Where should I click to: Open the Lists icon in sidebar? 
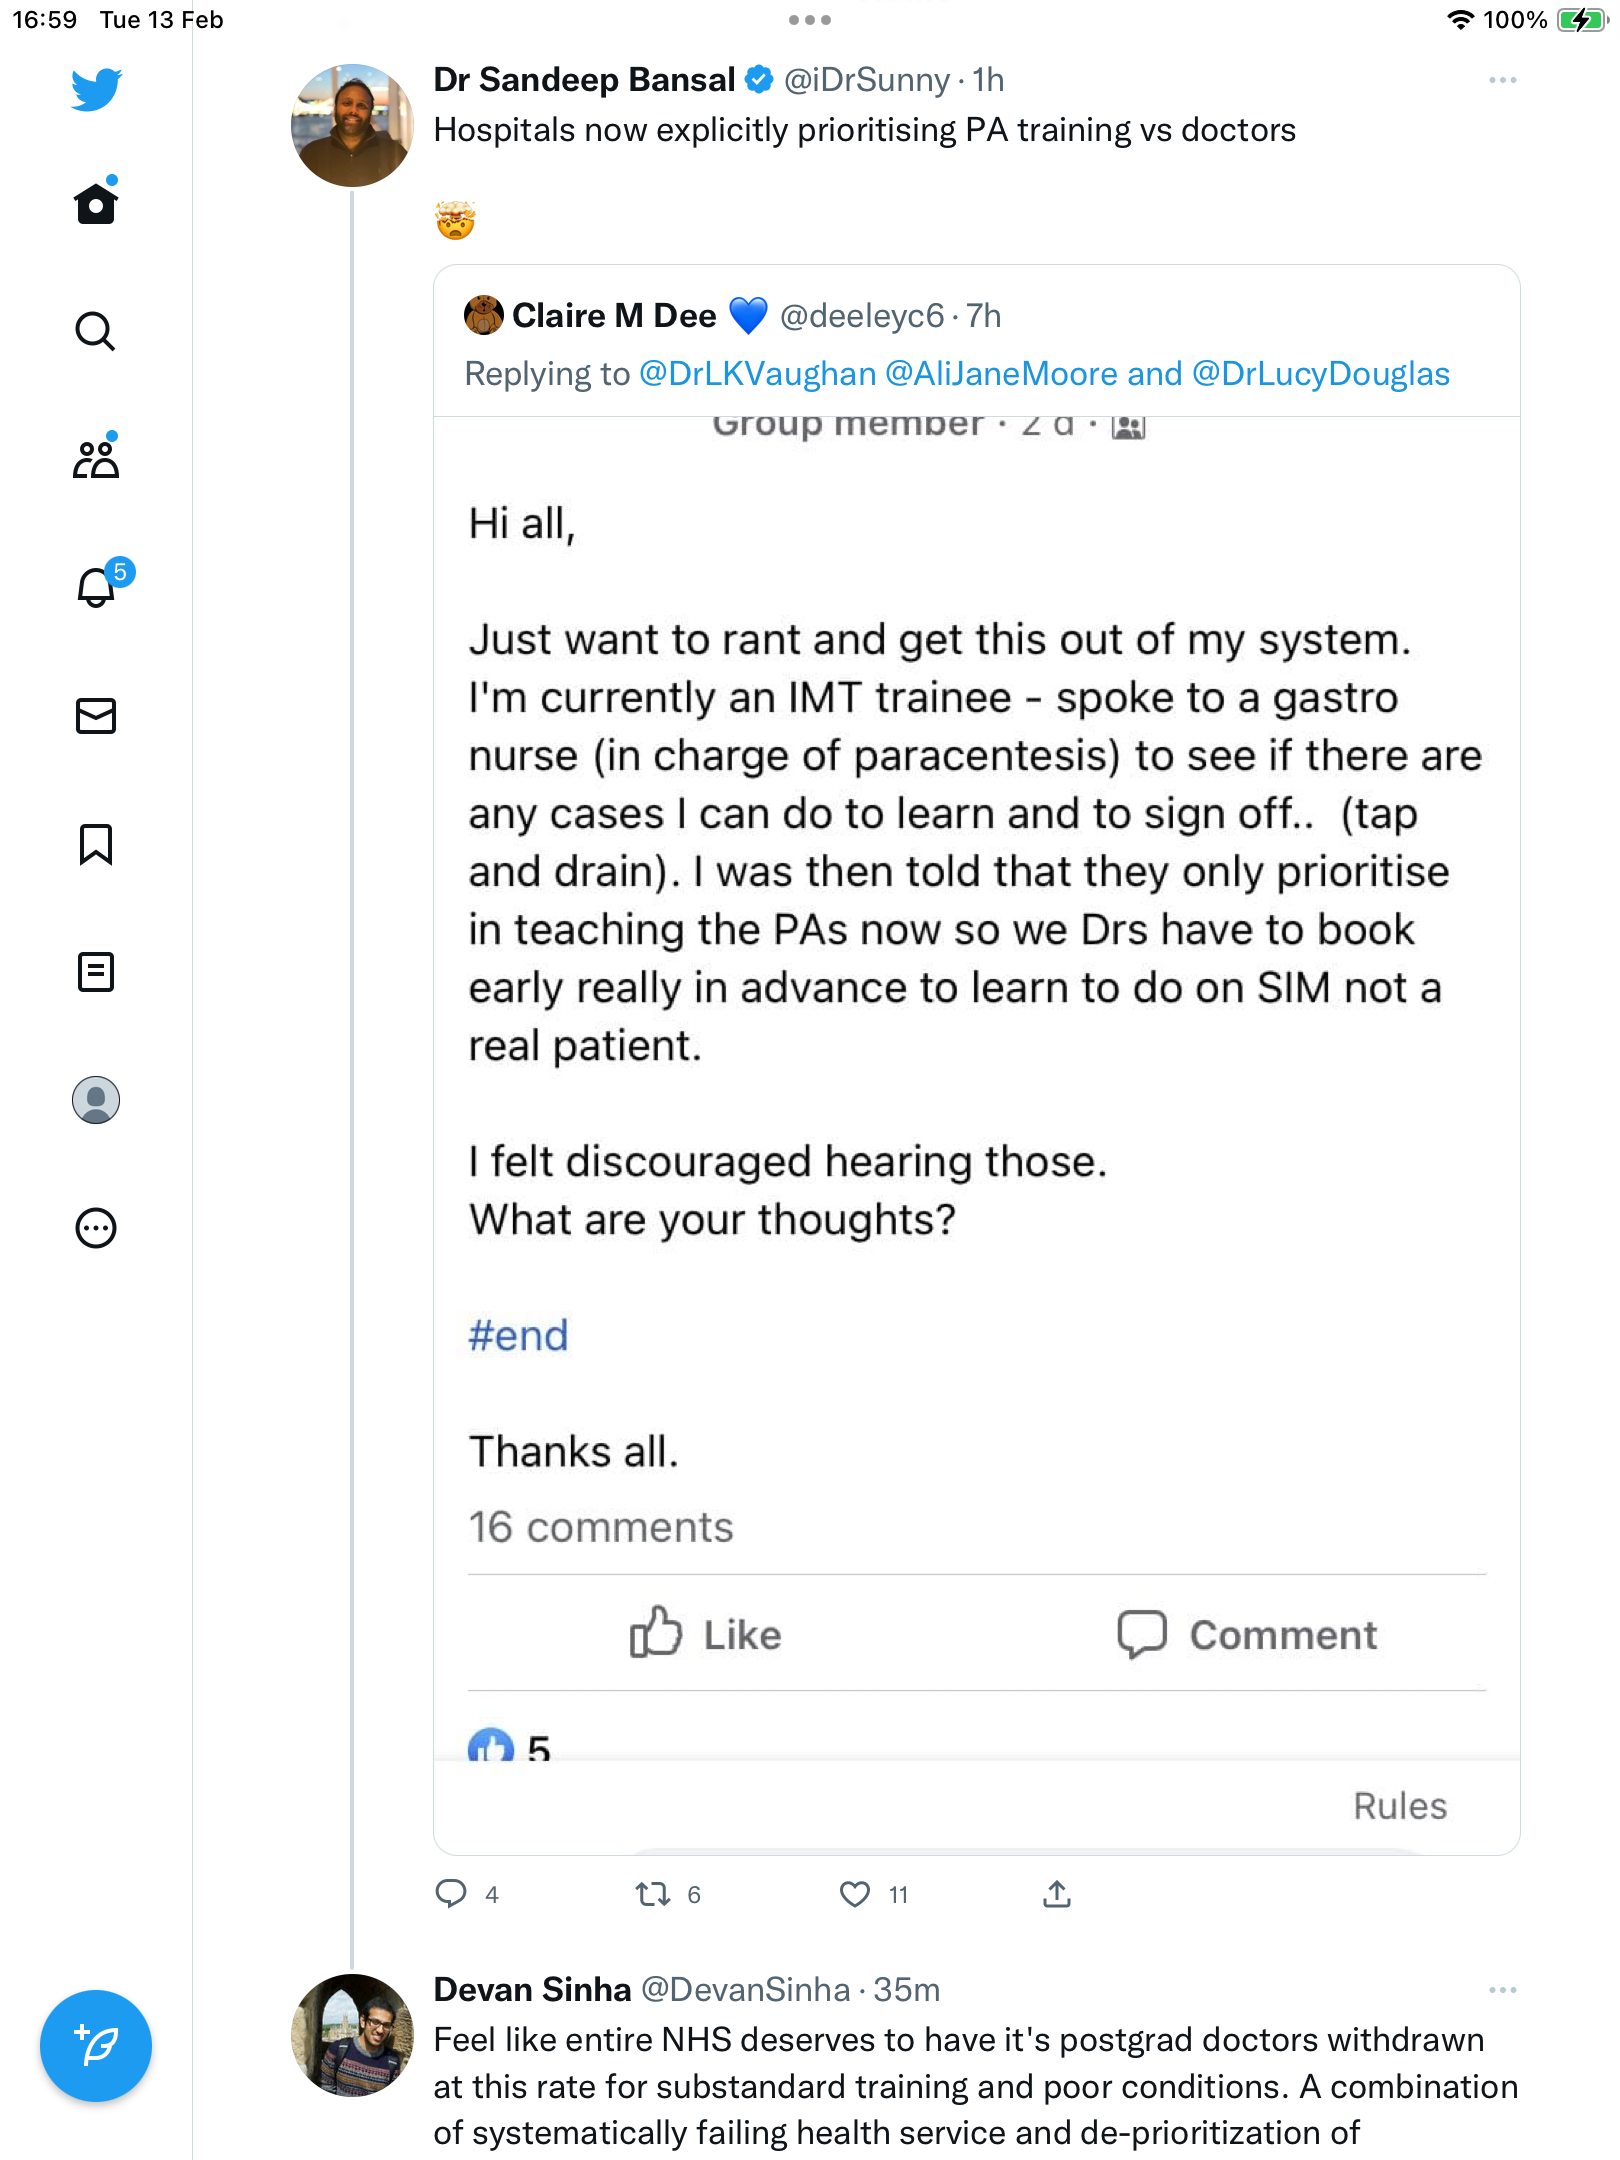pyautogui.click(x=96, y=972)
